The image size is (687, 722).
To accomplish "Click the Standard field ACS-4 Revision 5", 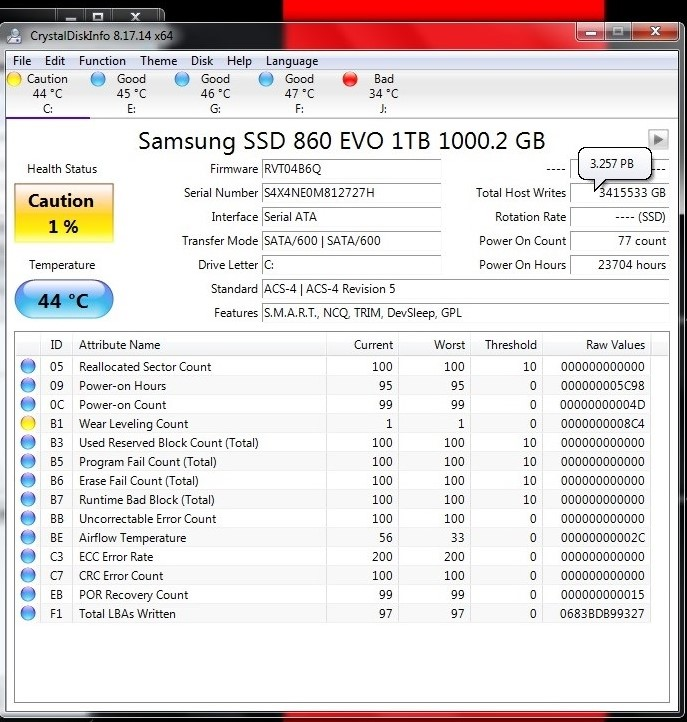I will [465, 289].
